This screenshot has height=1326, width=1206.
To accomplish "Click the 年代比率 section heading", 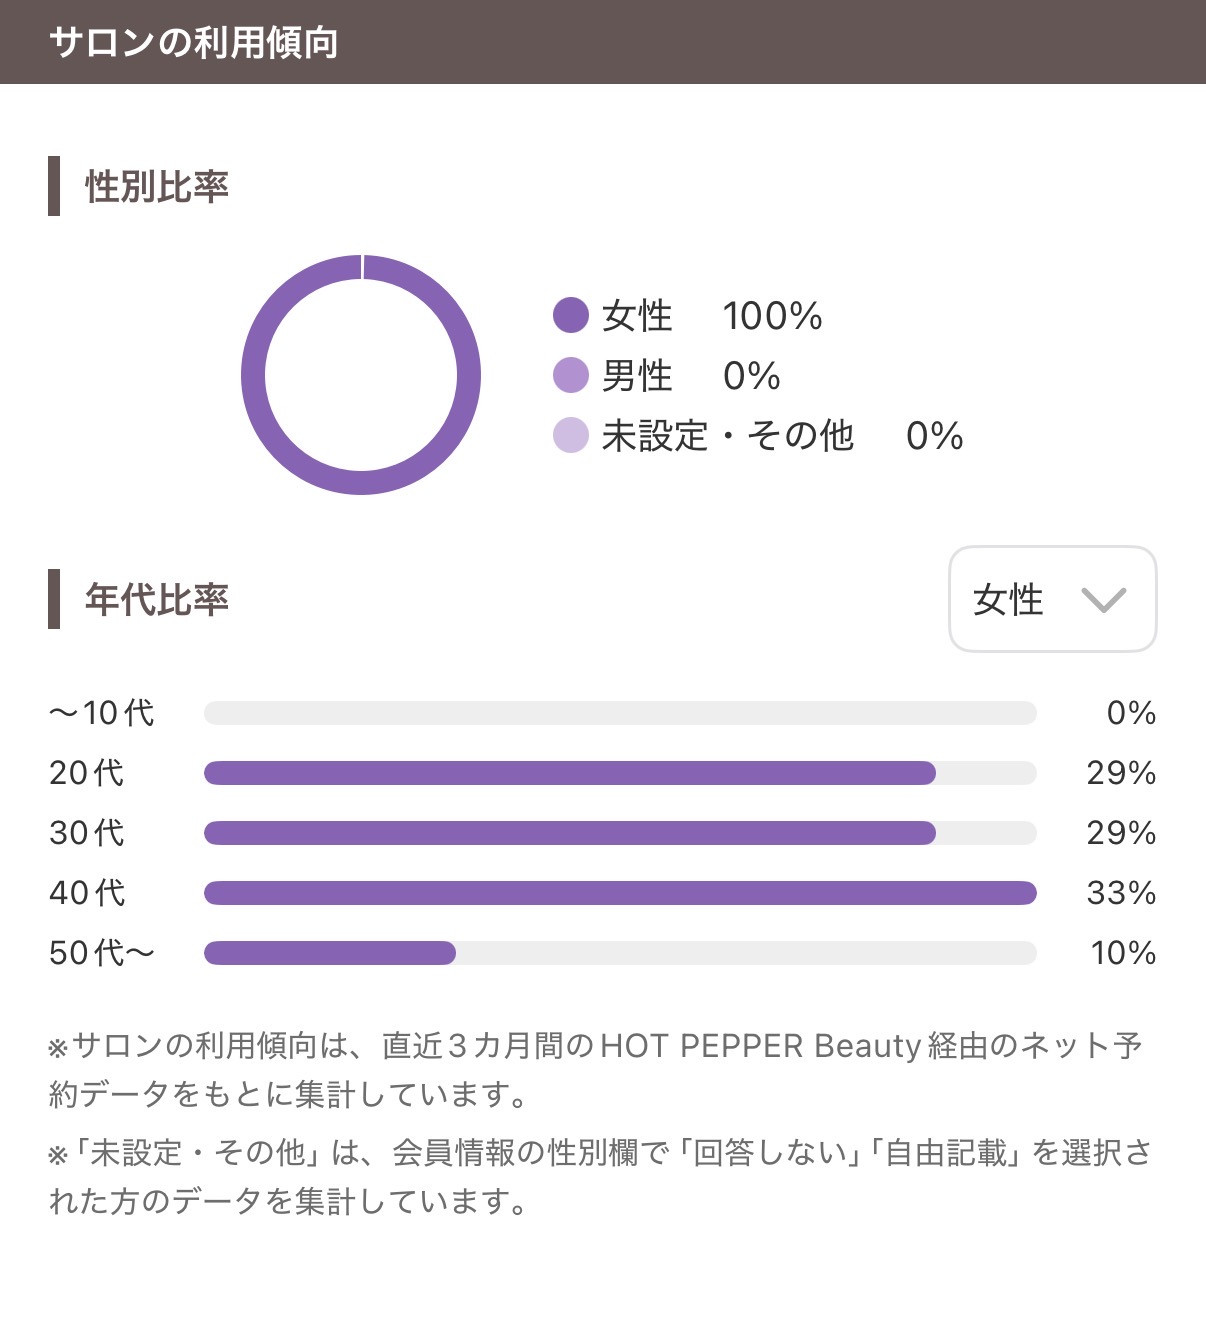I will 157,599.
